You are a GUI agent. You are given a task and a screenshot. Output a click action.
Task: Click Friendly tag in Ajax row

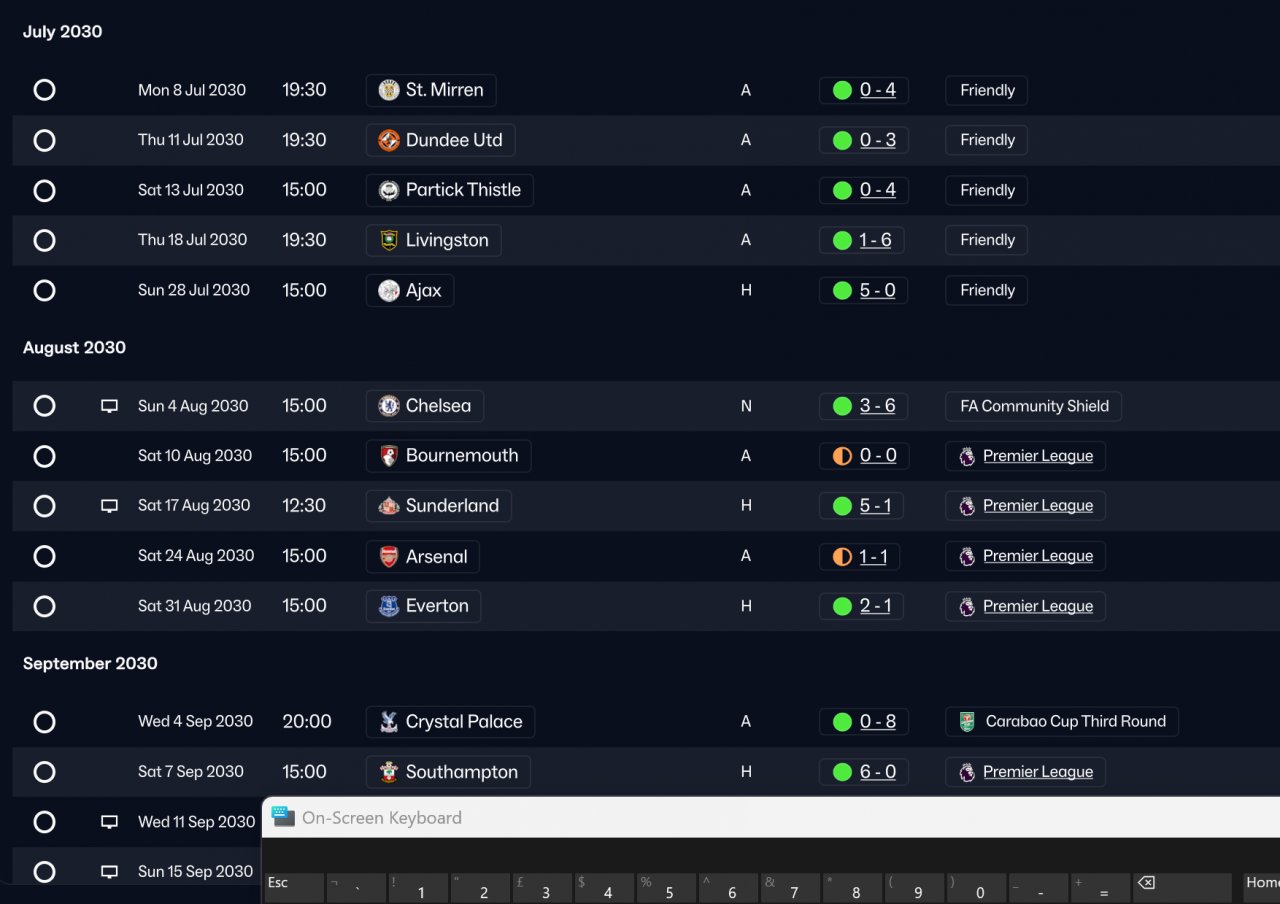pyautogui.click(x=987, y=291)
